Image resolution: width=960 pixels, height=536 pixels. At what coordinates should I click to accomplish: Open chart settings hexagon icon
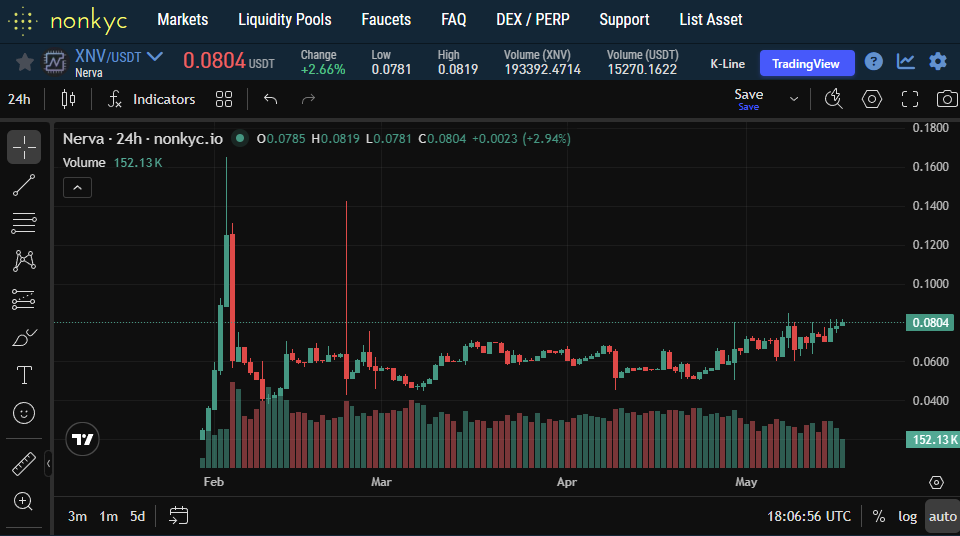point(872,99)
